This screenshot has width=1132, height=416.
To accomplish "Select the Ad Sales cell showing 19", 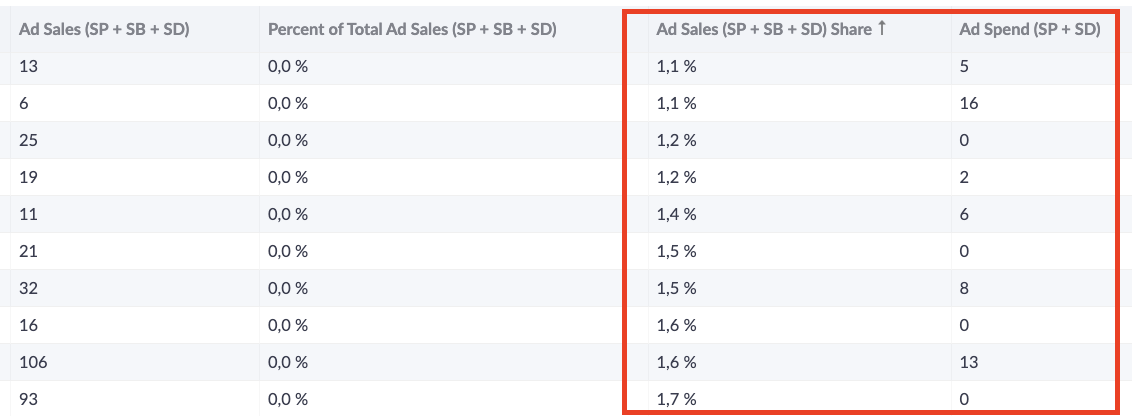I will [x=134, y=177].
